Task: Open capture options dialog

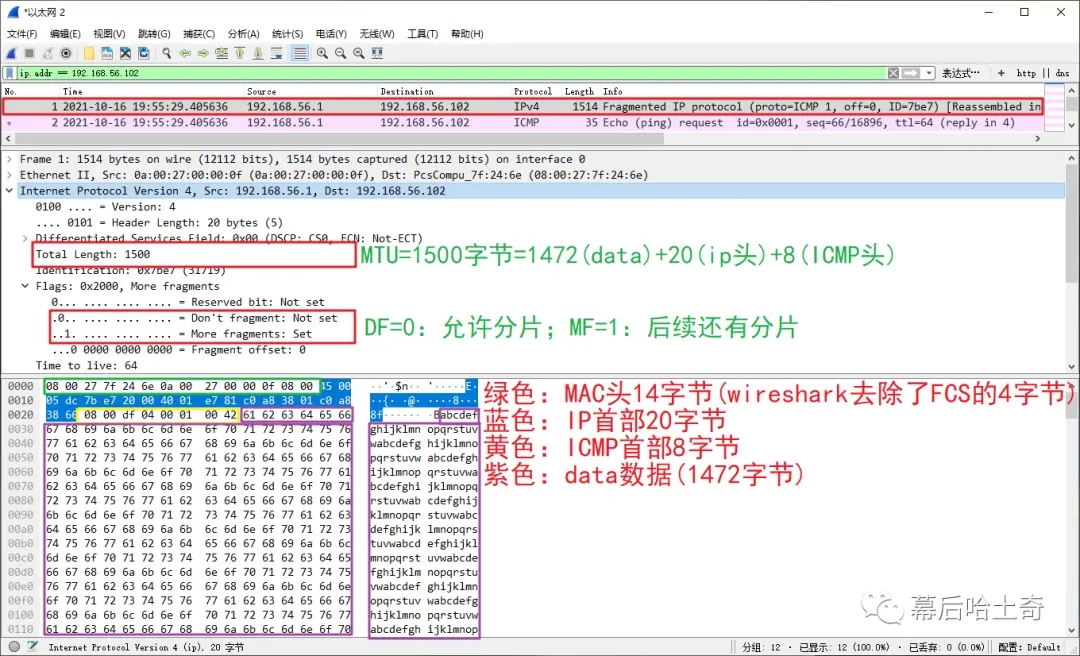Action: click(x=66, y=53)
